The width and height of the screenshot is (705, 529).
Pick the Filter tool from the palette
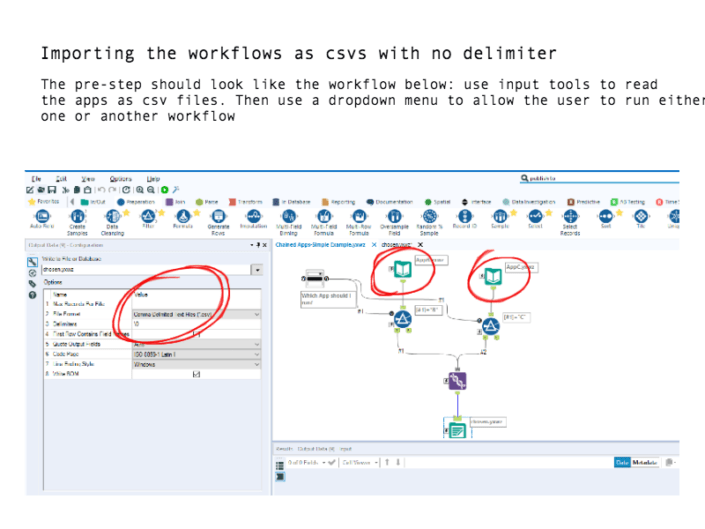point(148,216)
